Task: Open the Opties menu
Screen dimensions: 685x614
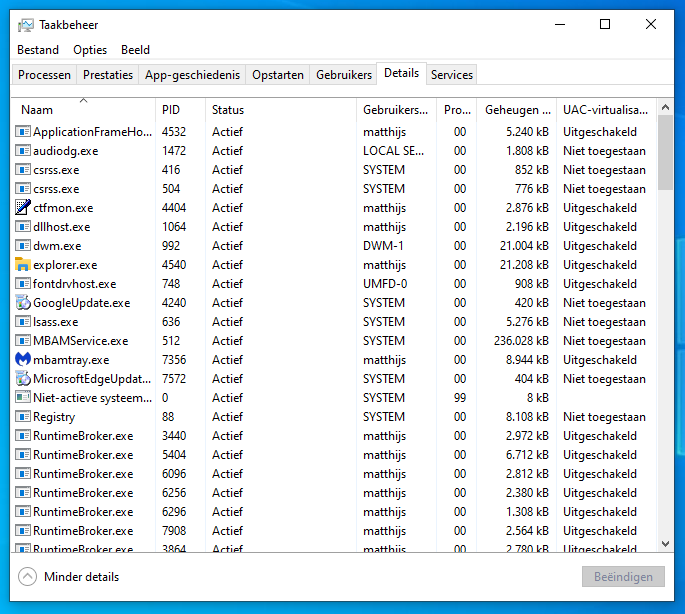Action: click(90, 50)
